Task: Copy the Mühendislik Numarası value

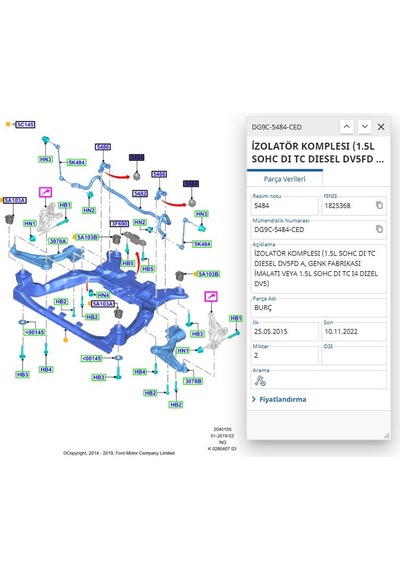Action: [x=379, y=229]
